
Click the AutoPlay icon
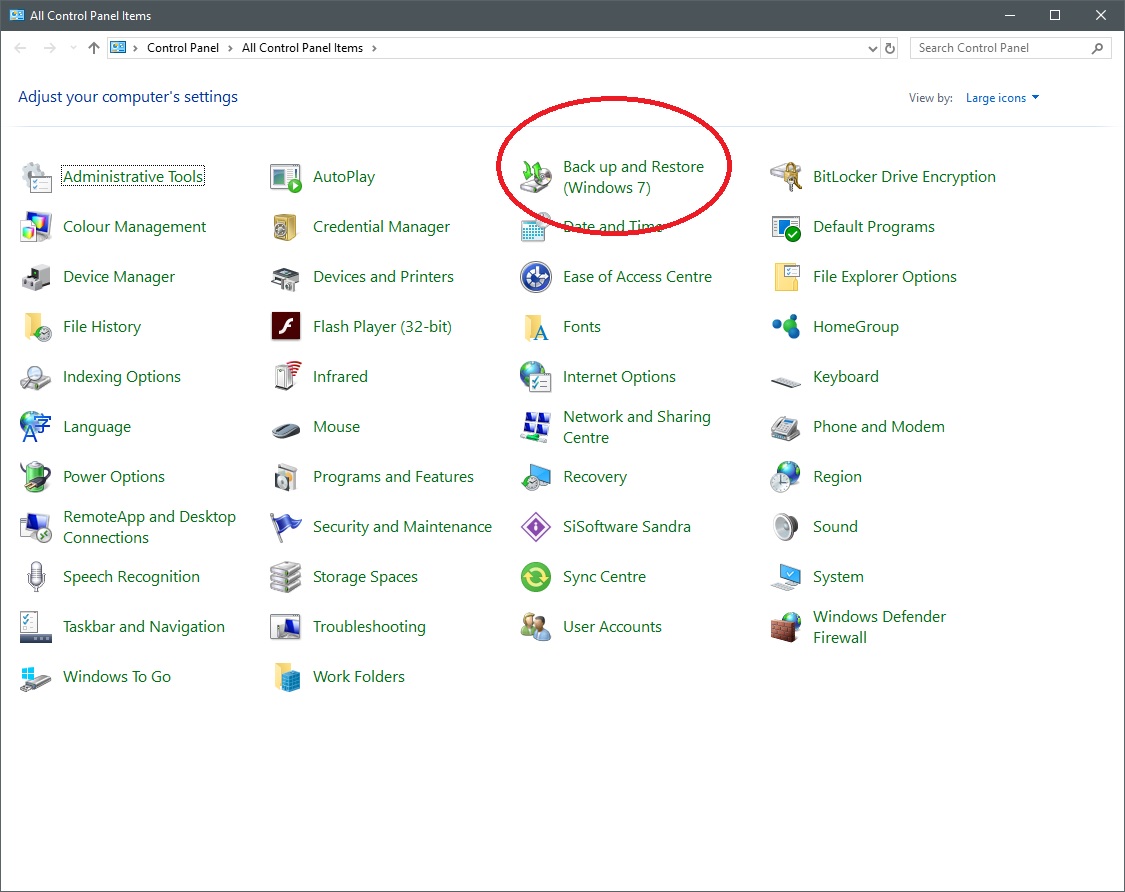[x=286, y=177]
